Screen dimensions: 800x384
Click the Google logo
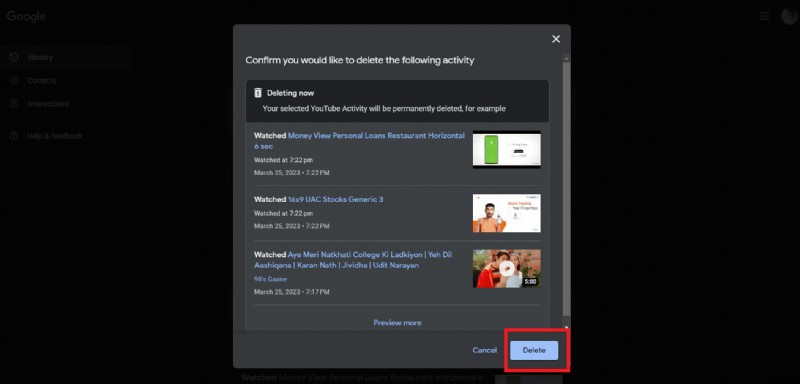pyautogui.click(x=26, y=16)
